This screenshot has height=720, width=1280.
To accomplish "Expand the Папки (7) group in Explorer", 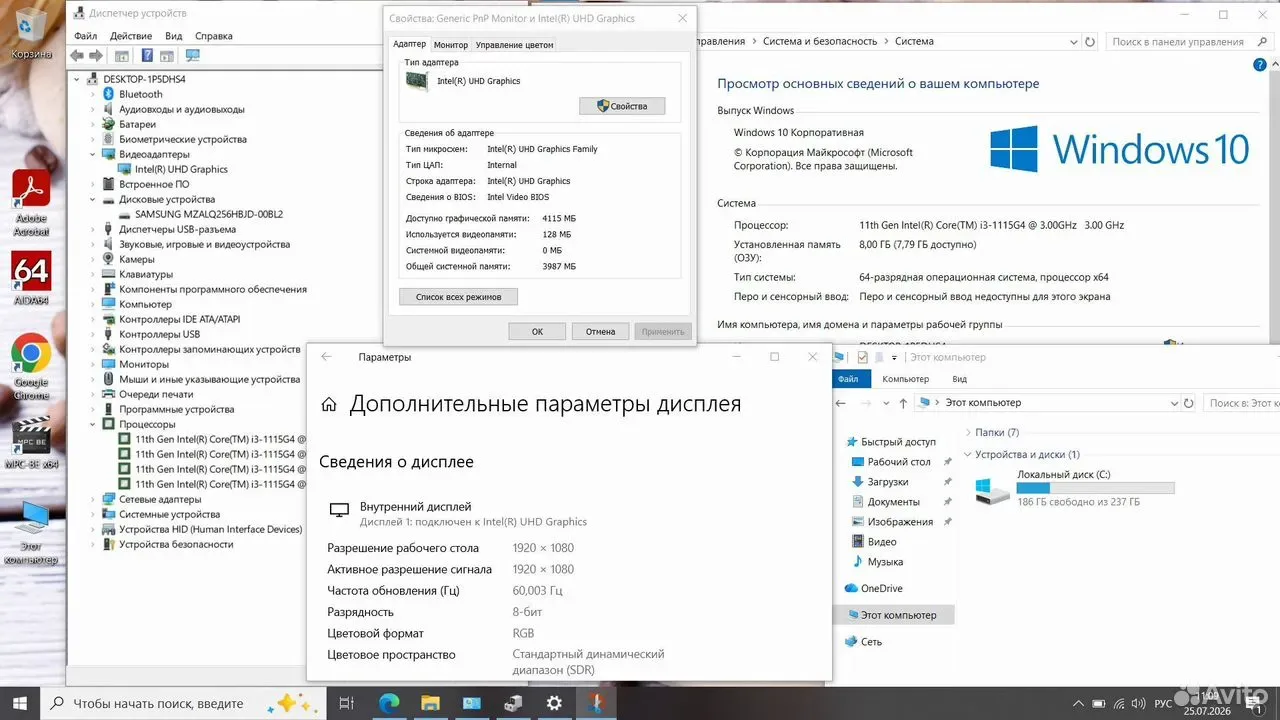I will pyautogui.click(x=968, y=432).
